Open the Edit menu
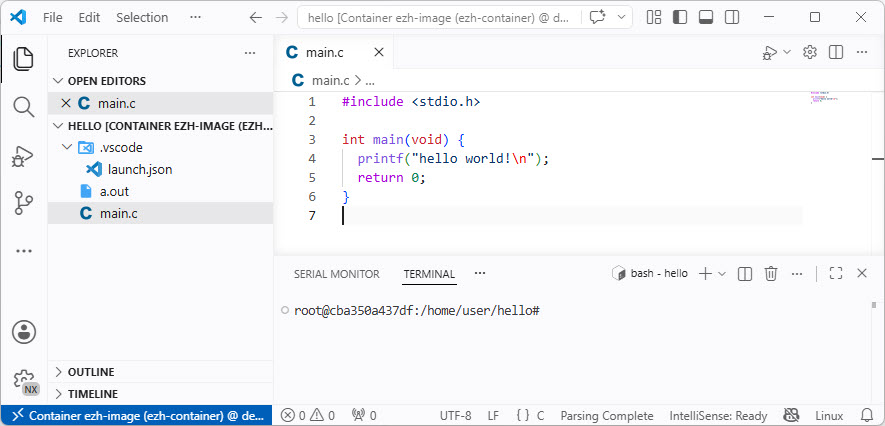Viewport: 885px width, 426px height. click(89, 17)
